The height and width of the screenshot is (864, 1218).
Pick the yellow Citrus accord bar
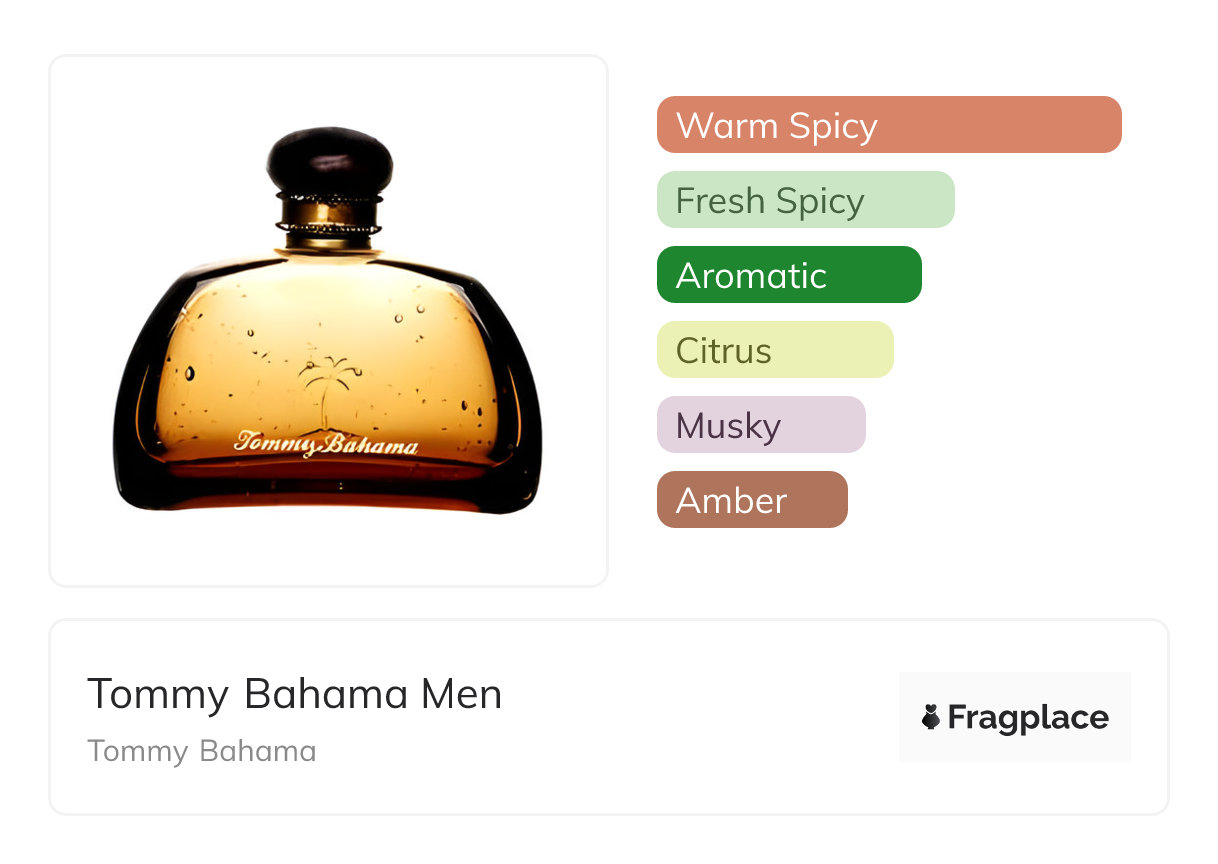pos(774,350)
